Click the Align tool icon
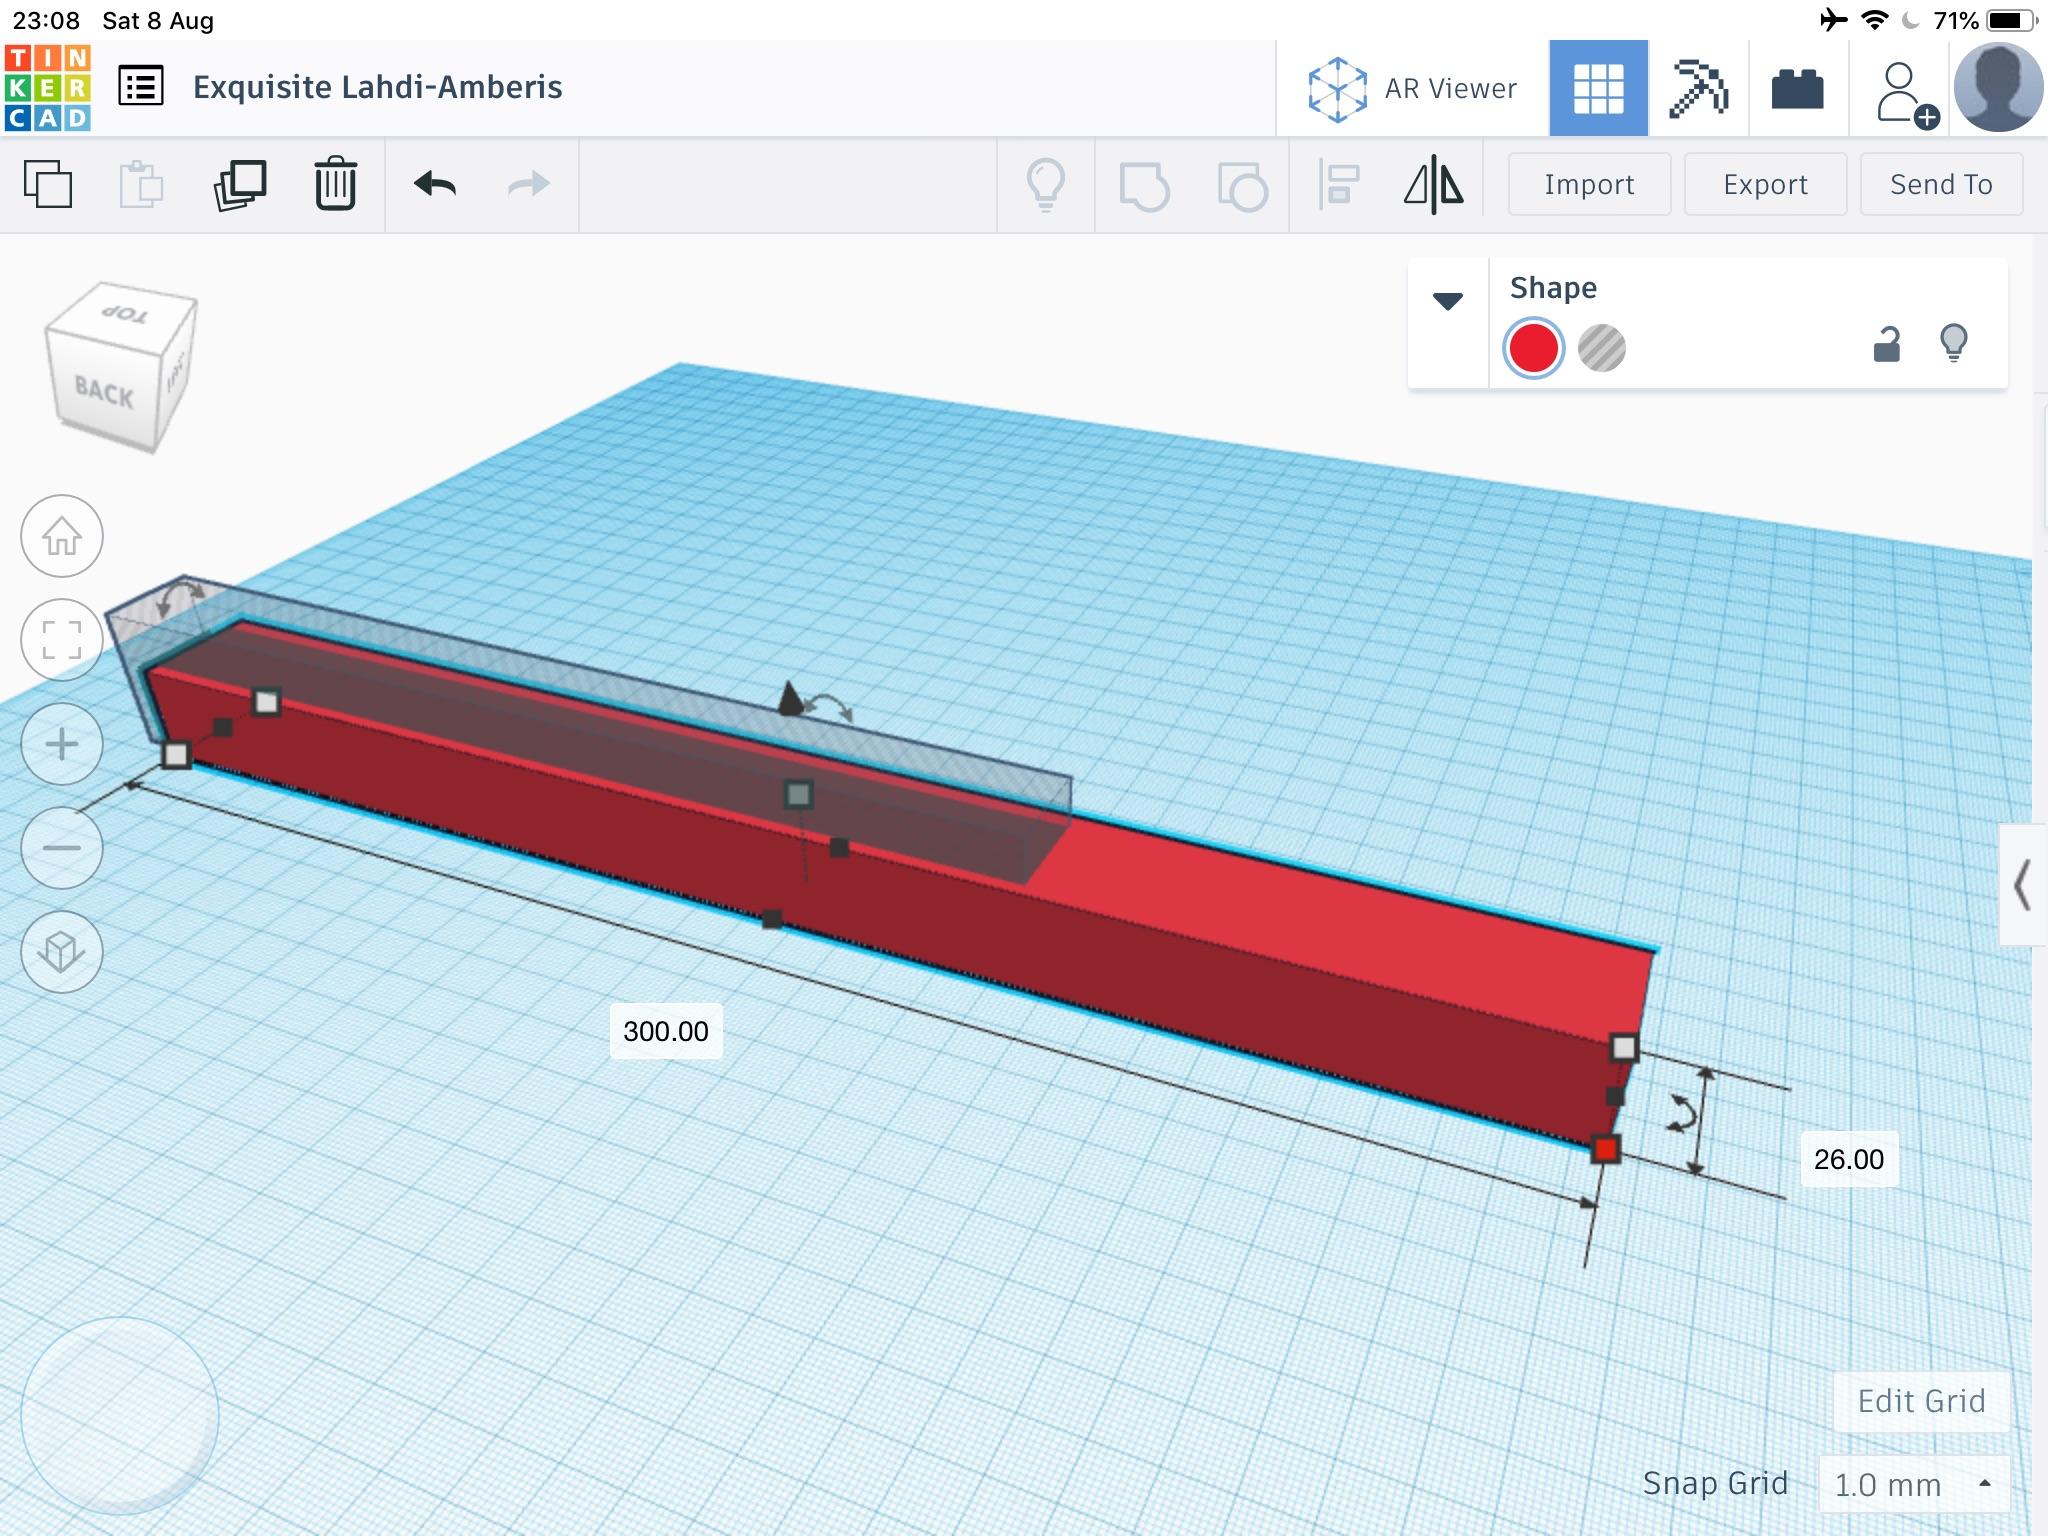Viewport: 2048px width, 1536px height. [1338, 185]
